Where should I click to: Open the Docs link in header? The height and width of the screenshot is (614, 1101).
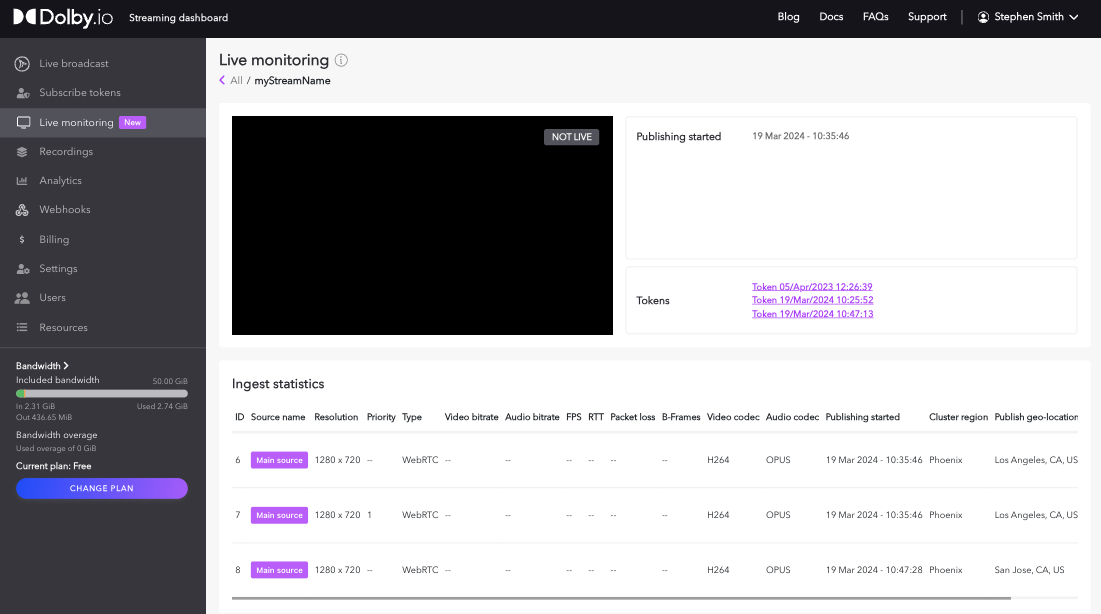click(x=831, y=17)
